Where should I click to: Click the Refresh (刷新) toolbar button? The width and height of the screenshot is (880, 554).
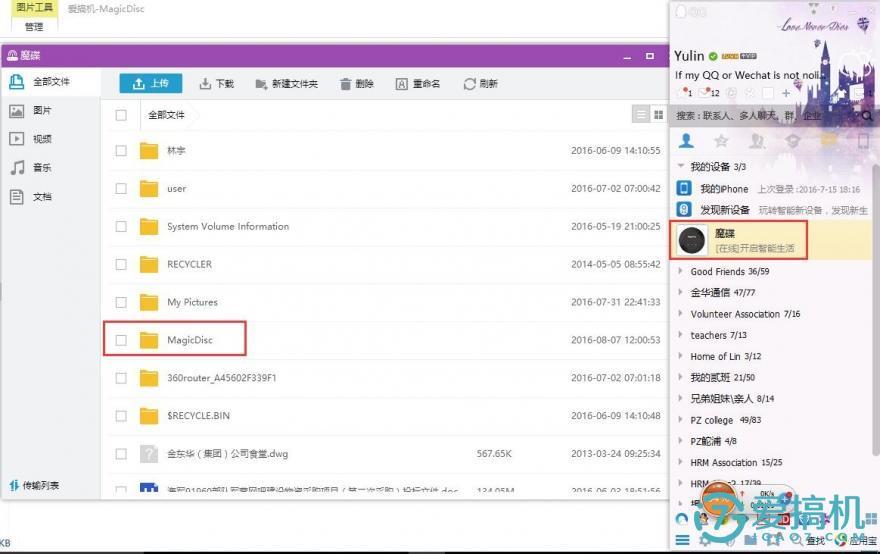click(480, 84)
